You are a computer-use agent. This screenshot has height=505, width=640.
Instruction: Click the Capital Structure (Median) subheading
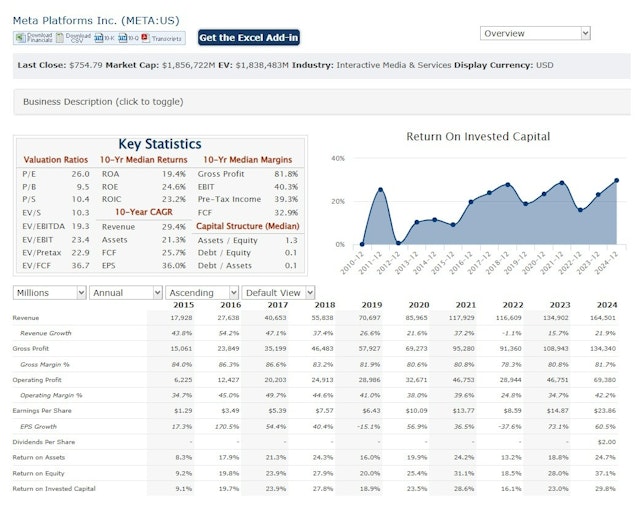[x=248, y=226]
